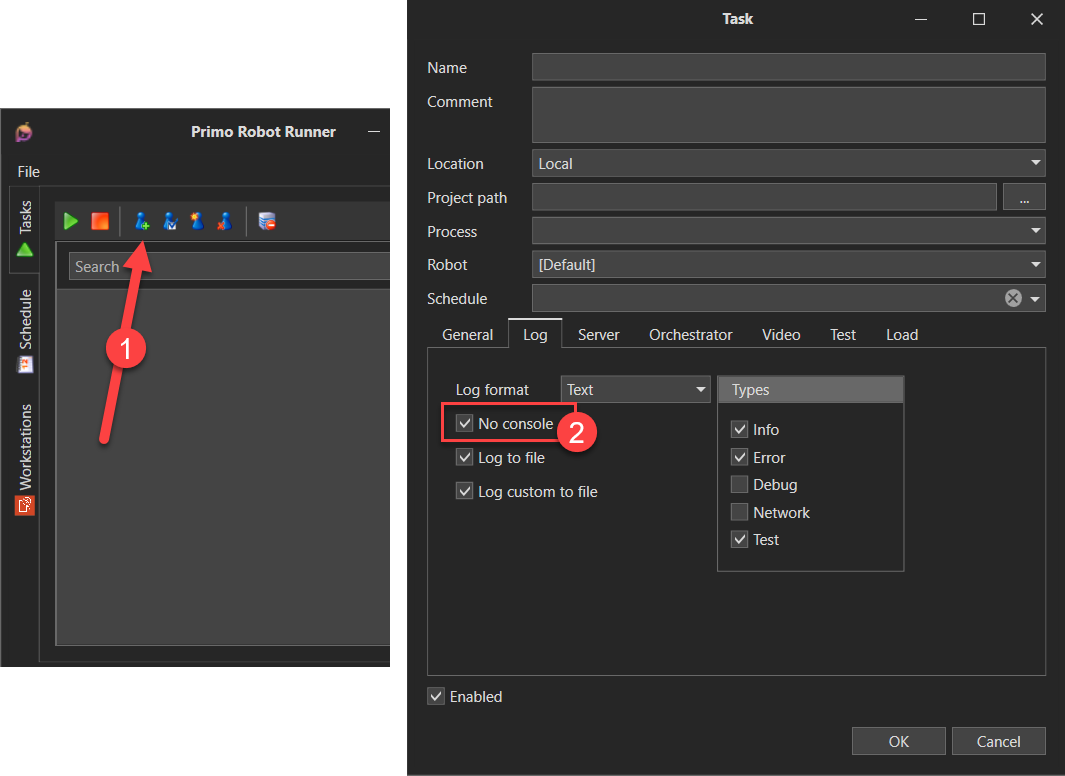Select the Schedule side tab in Runner
This screenshot has height=776, width=1065.
[x=25, y=331]
